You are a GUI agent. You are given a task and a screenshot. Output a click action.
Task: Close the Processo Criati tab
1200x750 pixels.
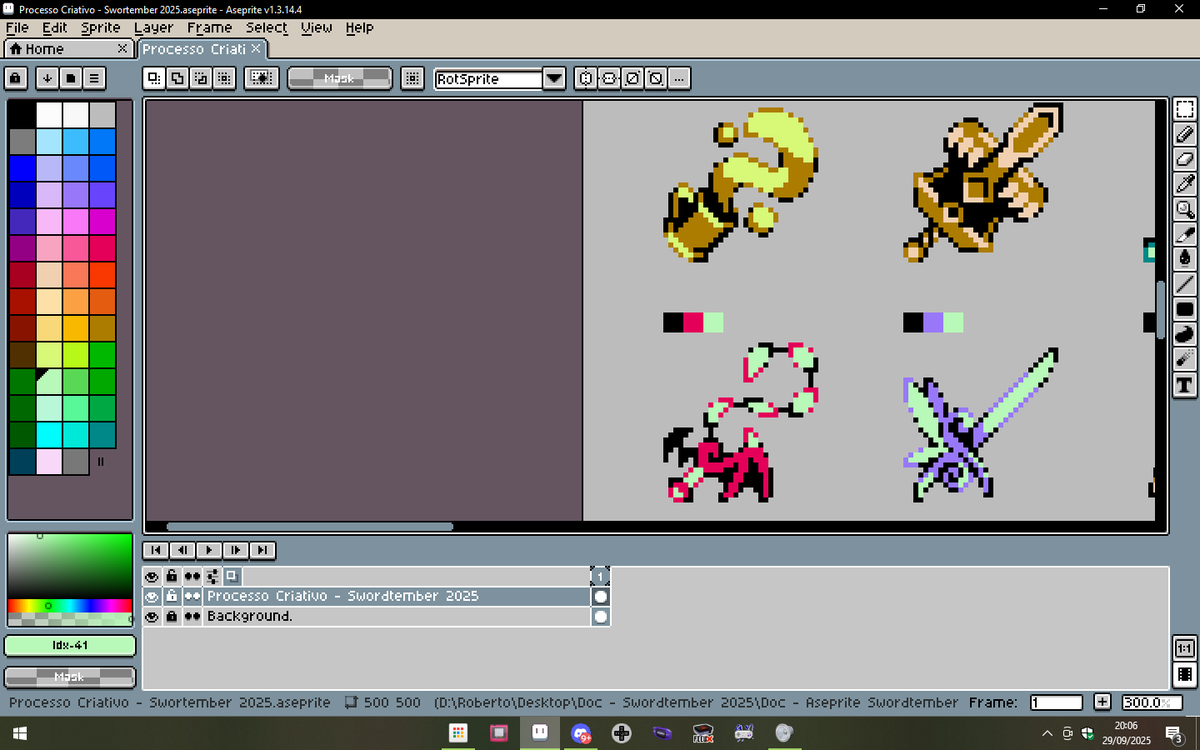click(x=256, y=48)
